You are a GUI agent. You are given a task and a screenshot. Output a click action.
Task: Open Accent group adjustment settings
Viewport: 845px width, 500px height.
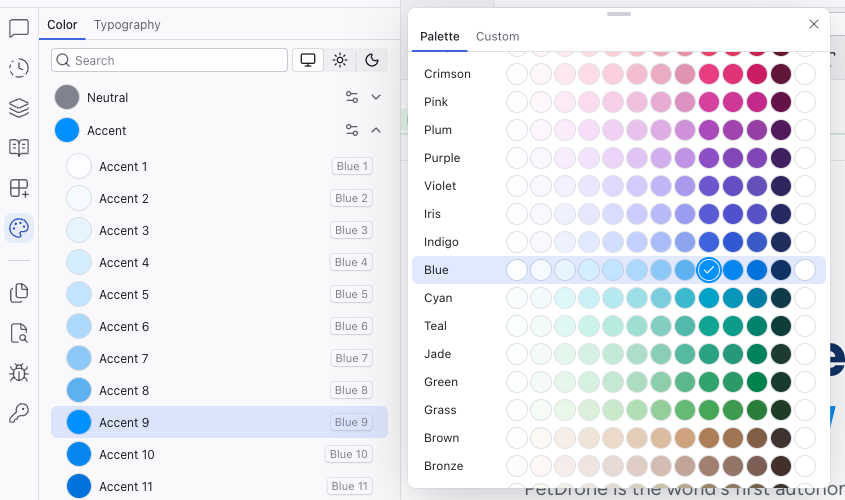(x=352, y=130)
